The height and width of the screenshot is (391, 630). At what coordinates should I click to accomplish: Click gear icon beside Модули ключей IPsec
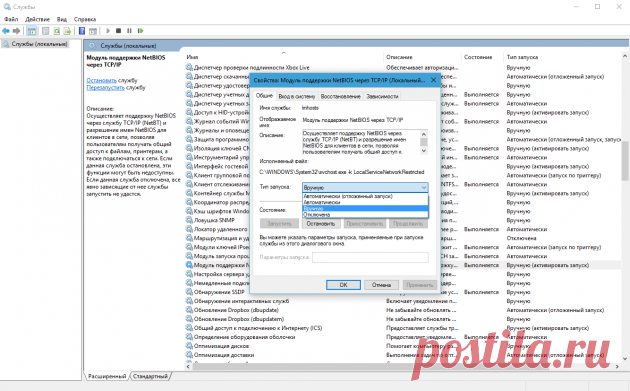tap(189, 247)
